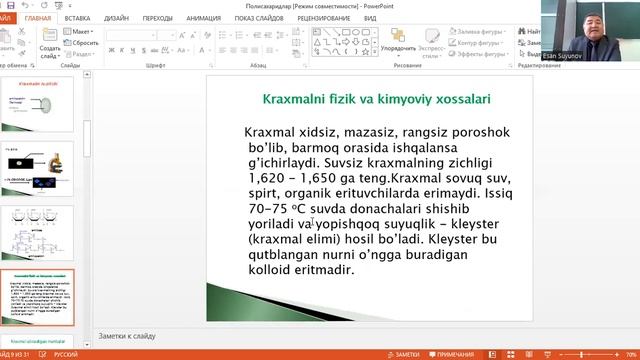Choose the right arrow shape

coord(346,42)
